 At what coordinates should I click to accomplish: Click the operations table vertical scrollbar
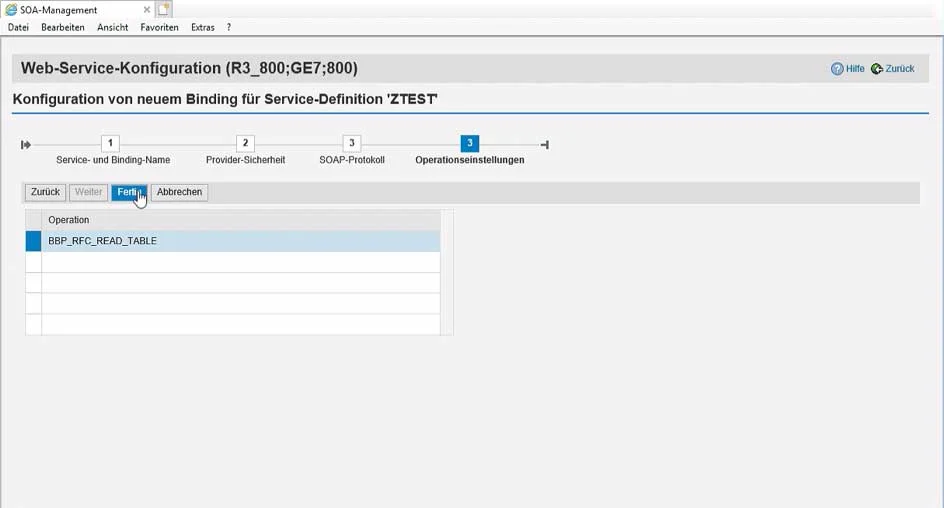(x=447, y=272)
